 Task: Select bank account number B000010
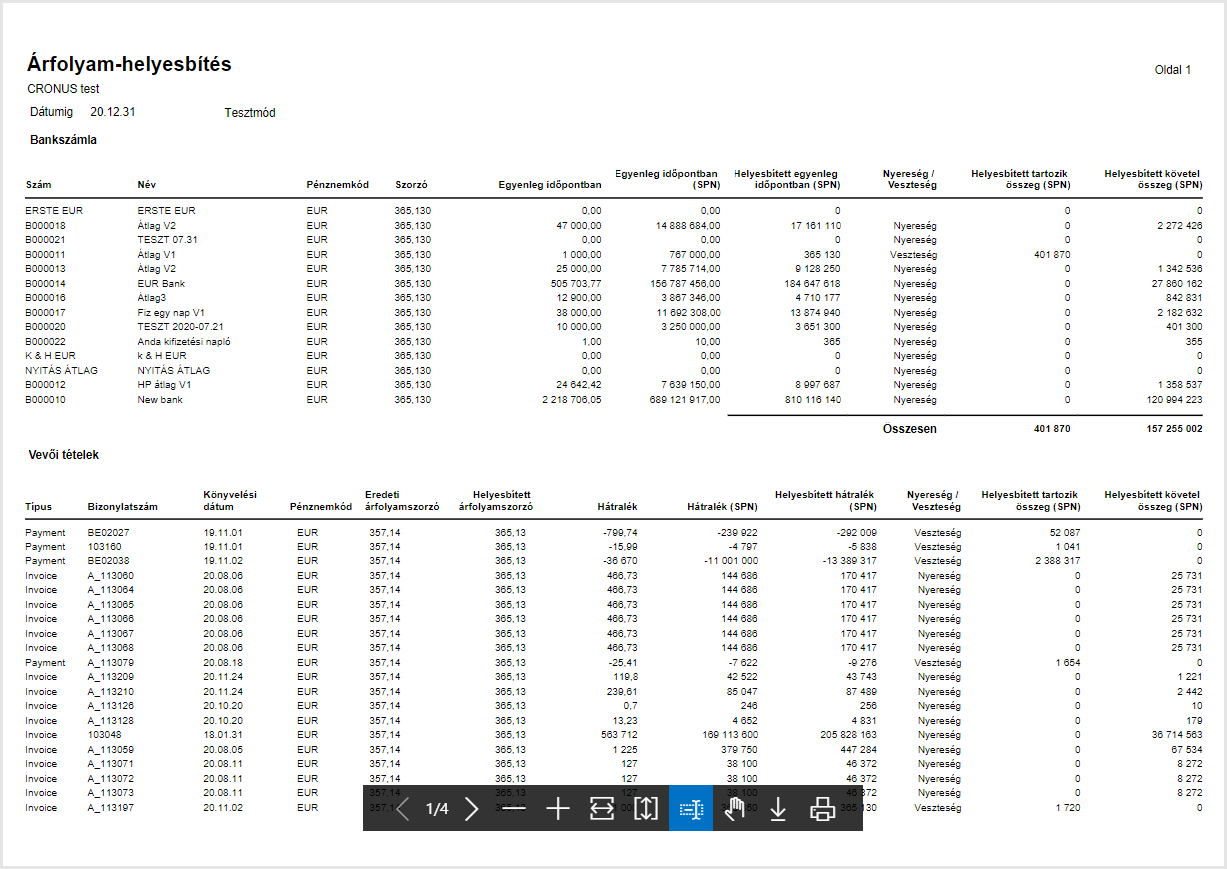pos(46,400)
